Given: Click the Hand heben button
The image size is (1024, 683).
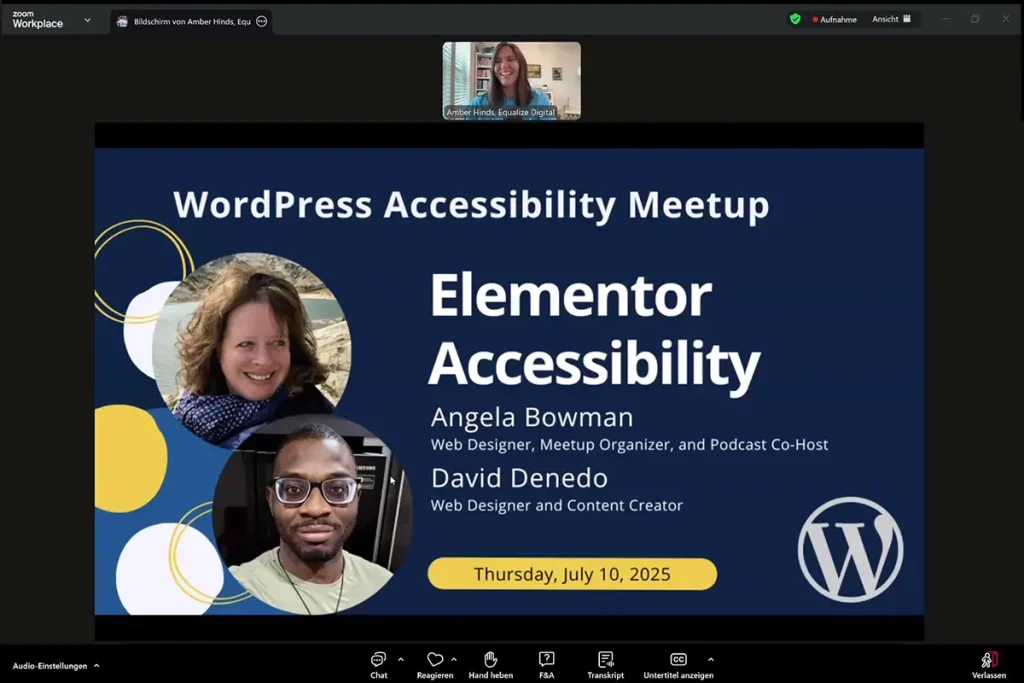Looking at the screenshot, I should click(490, 665).
